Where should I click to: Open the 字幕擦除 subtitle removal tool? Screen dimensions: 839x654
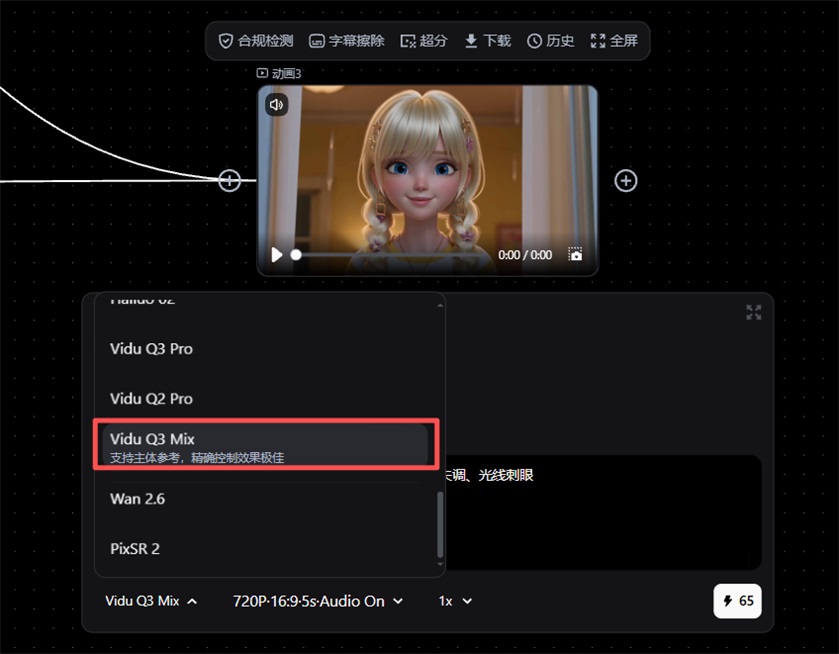point(347,41)
